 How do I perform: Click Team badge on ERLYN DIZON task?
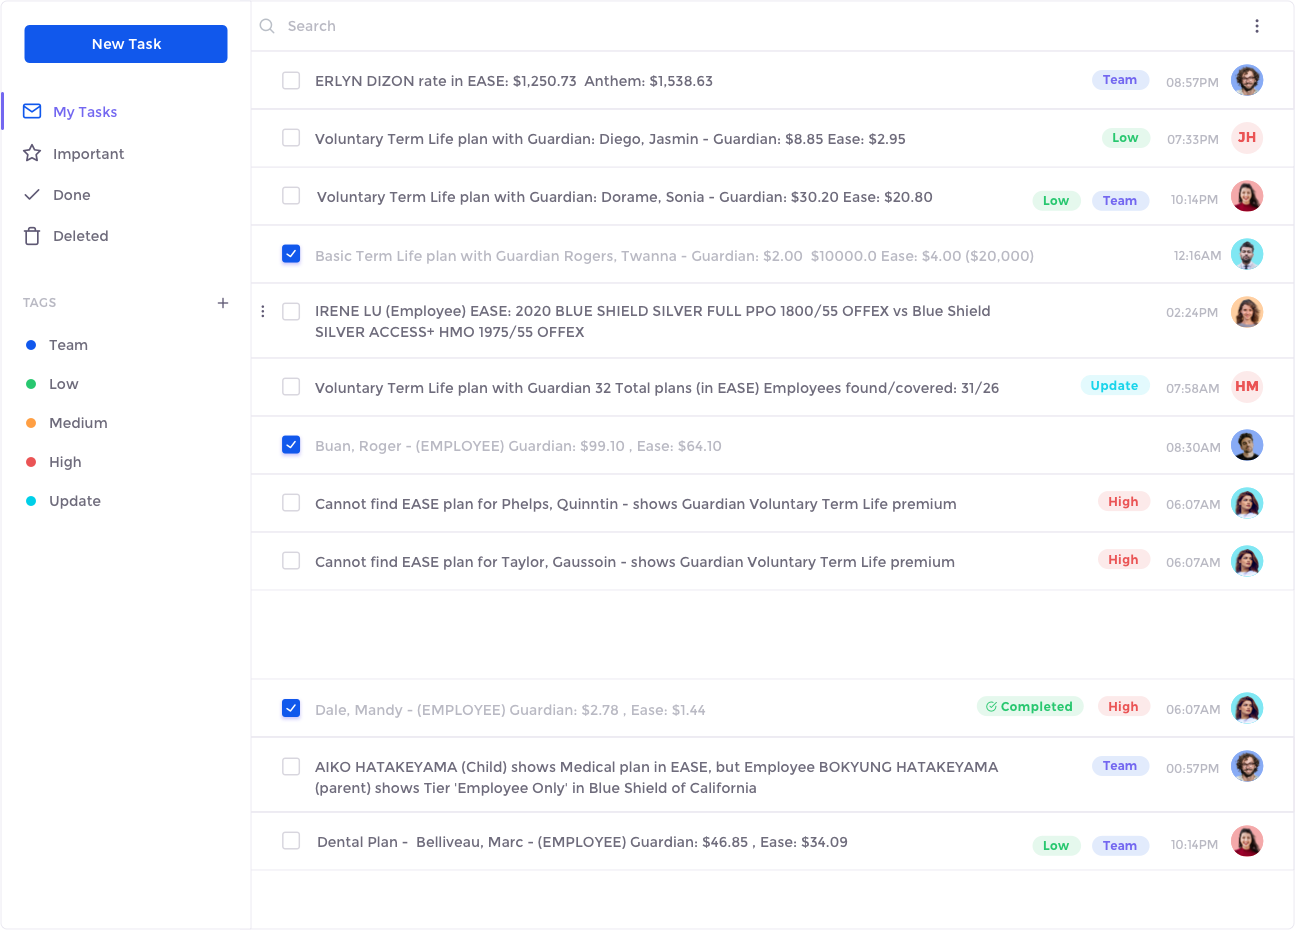1120,80
